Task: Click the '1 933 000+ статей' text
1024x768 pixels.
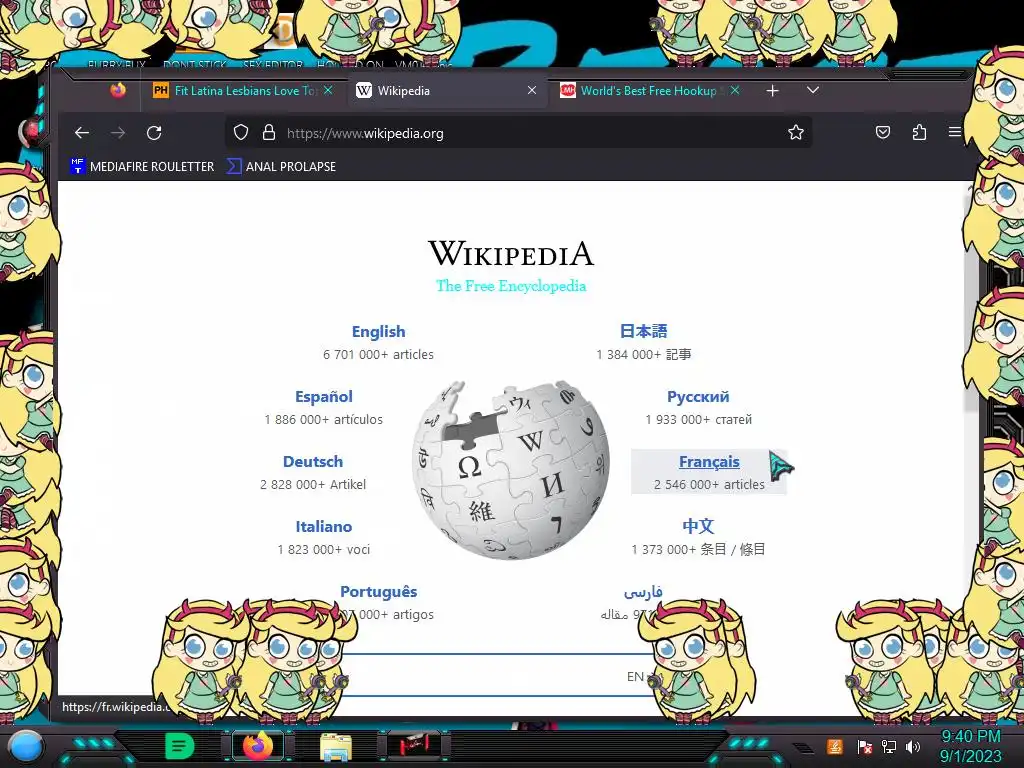Action: coord(698,420)
